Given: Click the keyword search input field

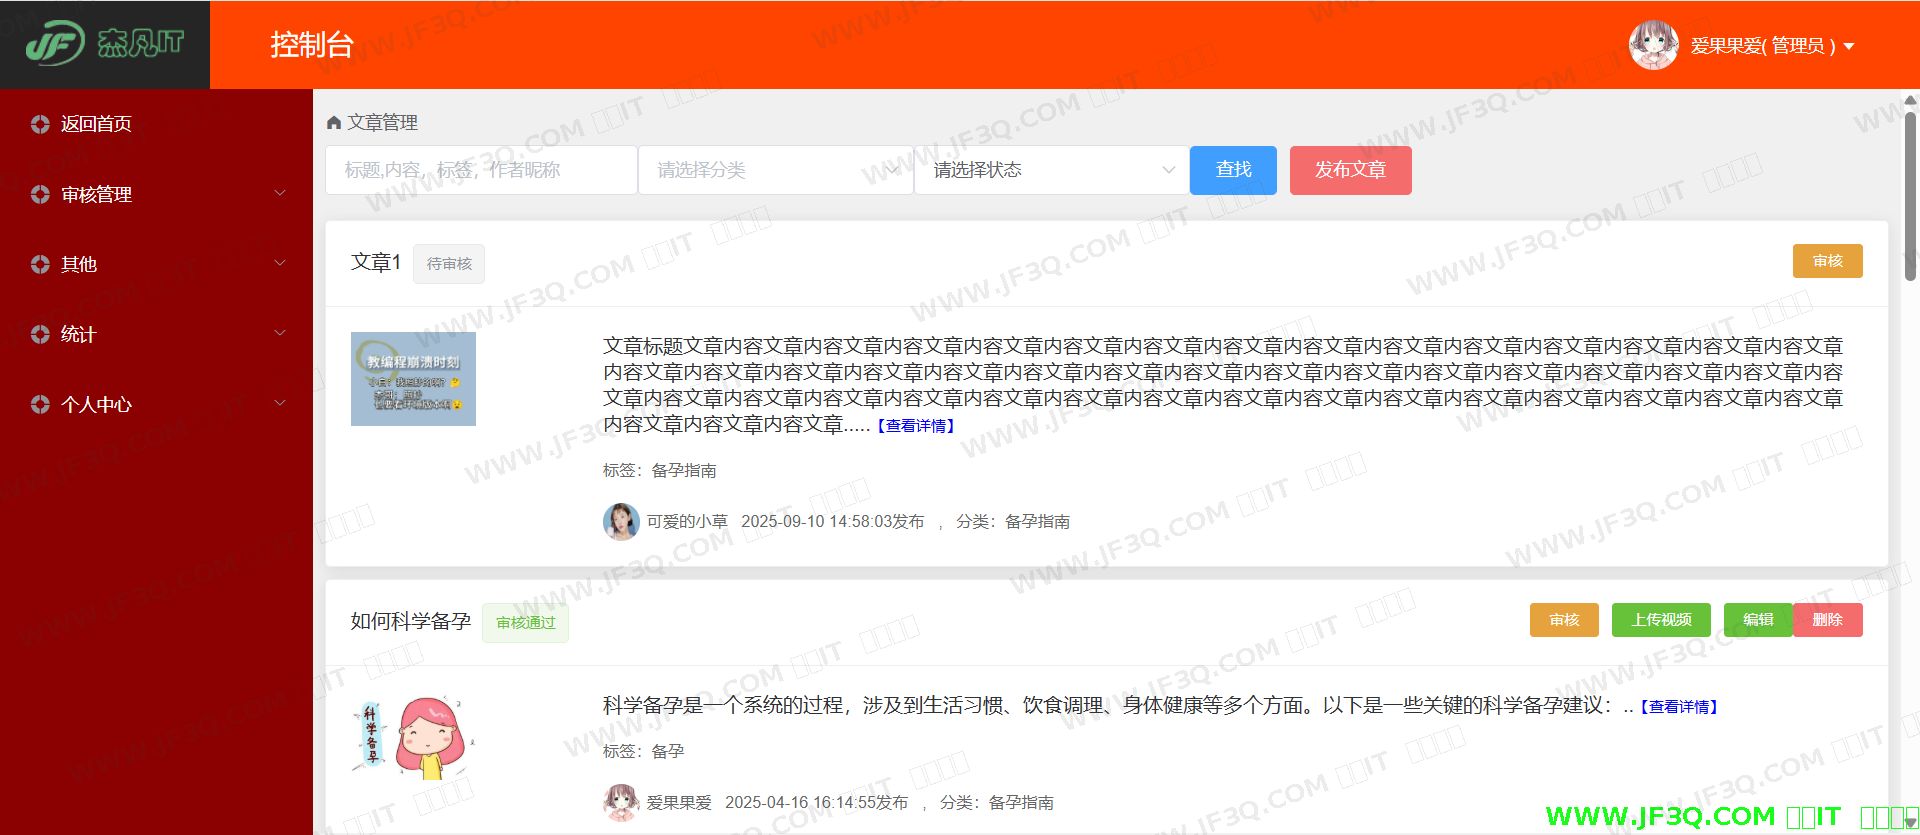Looking at the screenshot, I should click(x=481, y=170).
